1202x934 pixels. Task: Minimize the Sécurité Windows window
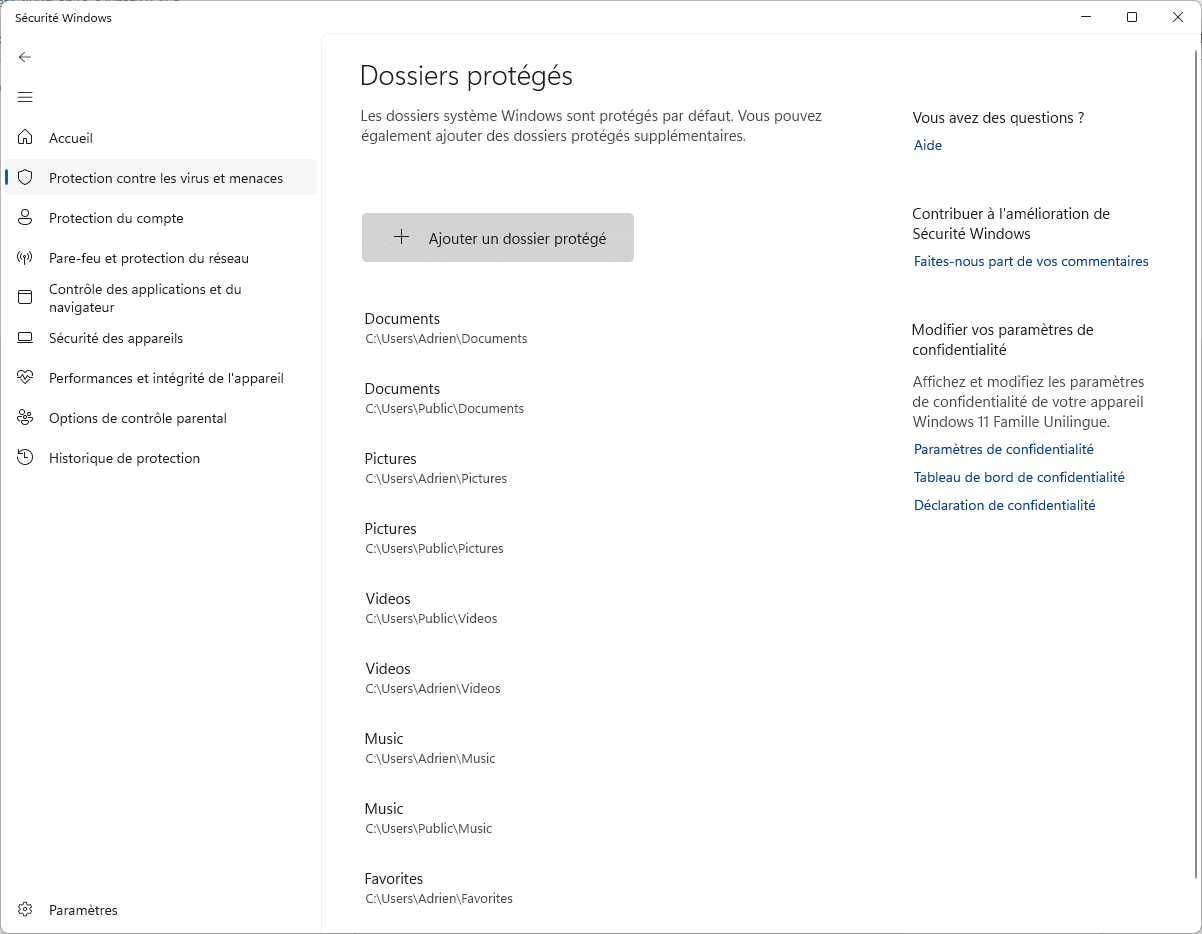(x=1087, y=17)
